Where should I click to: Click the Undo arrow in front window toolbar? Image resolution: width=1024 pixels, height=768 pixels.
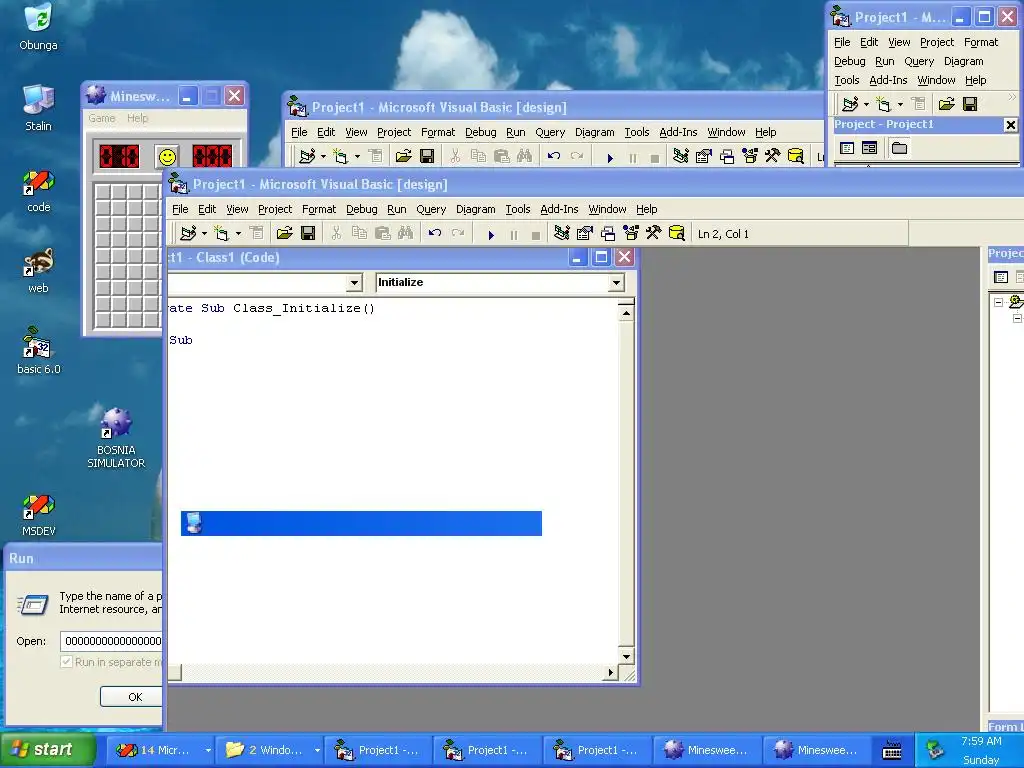[x=435, y=233]
